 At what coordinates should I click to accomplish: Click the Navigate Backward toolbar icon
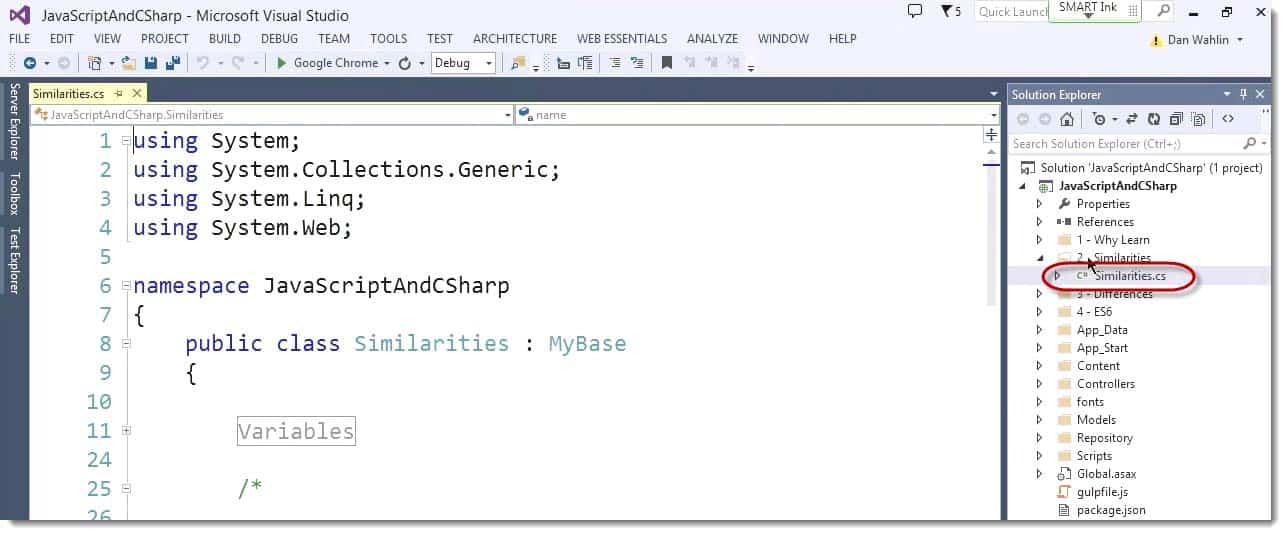click(x=30, y=63)
